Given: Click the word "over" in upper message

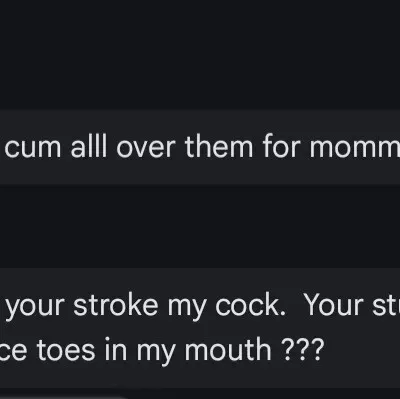Looking at the screenshot, I should click(x=145, y=147).
